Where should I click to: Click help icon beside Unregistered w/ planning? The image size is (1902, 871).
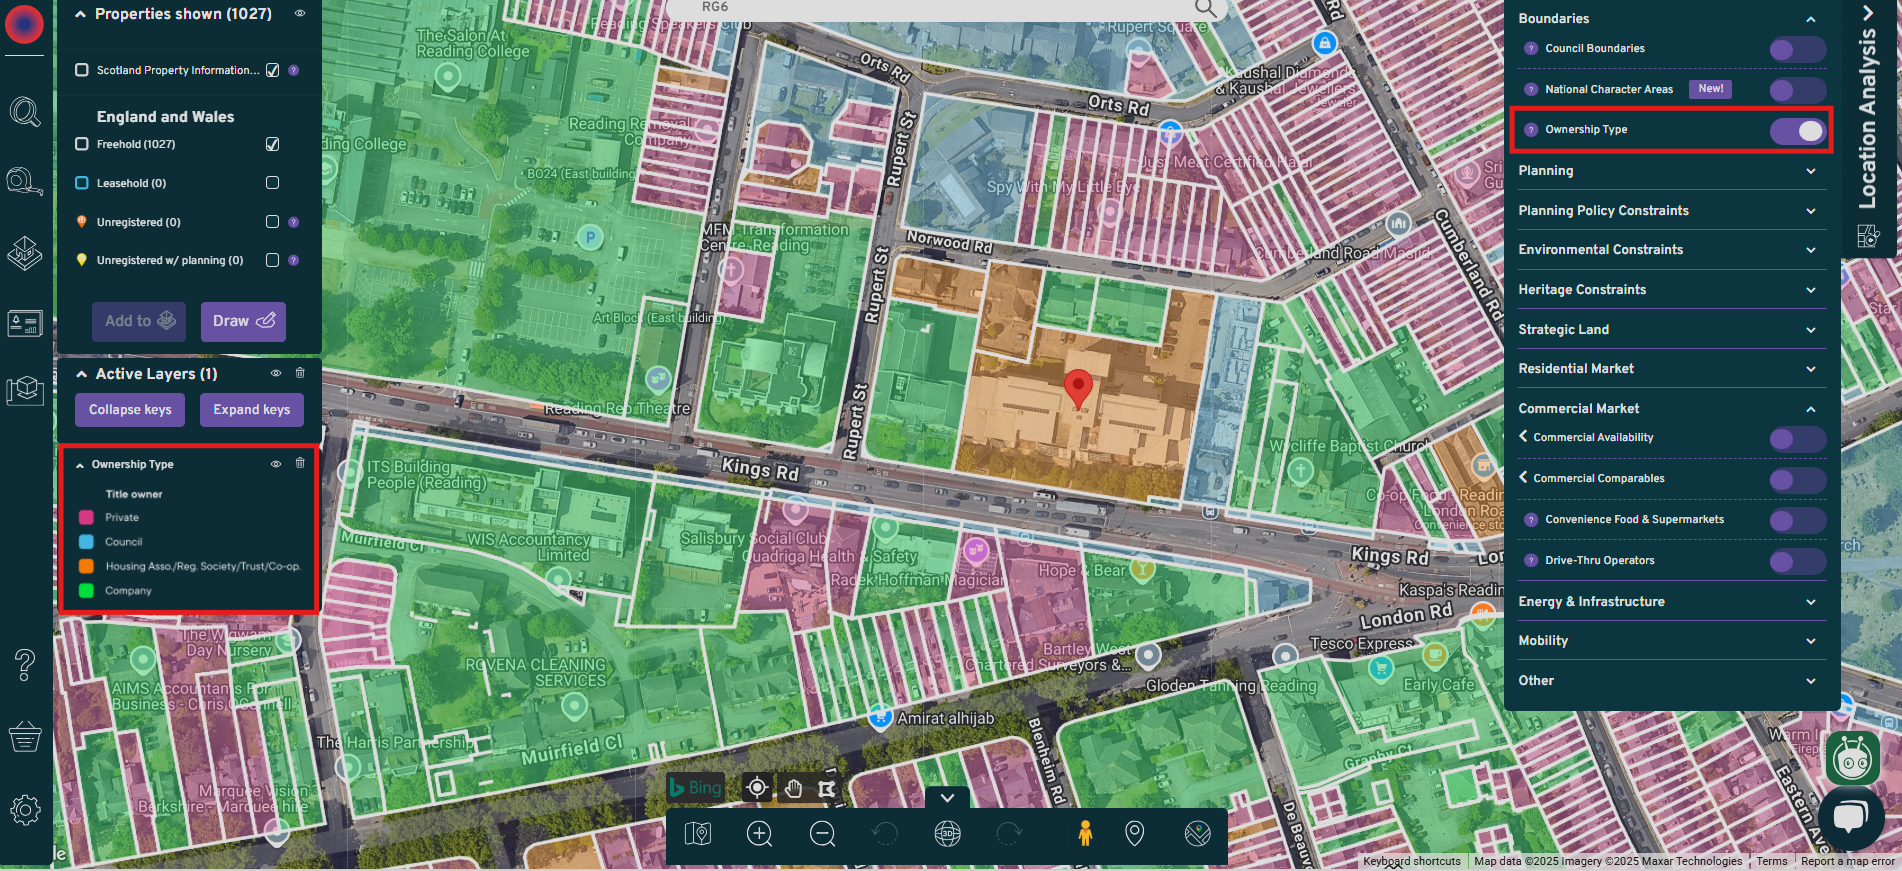(x=293, y=260)
